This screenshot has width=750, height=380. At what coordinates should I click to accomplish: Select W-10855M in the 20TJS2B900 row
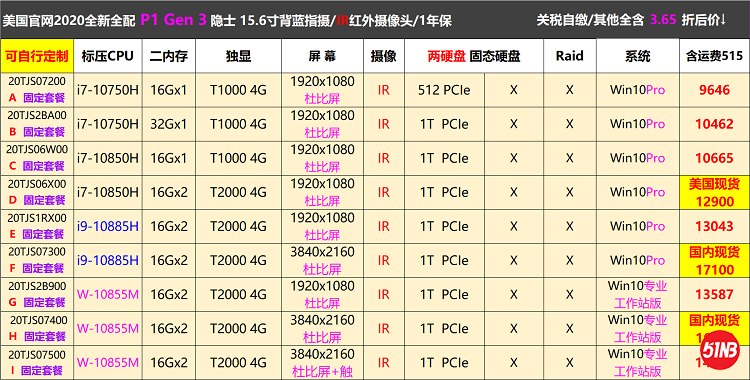click(x=108, y=294)
